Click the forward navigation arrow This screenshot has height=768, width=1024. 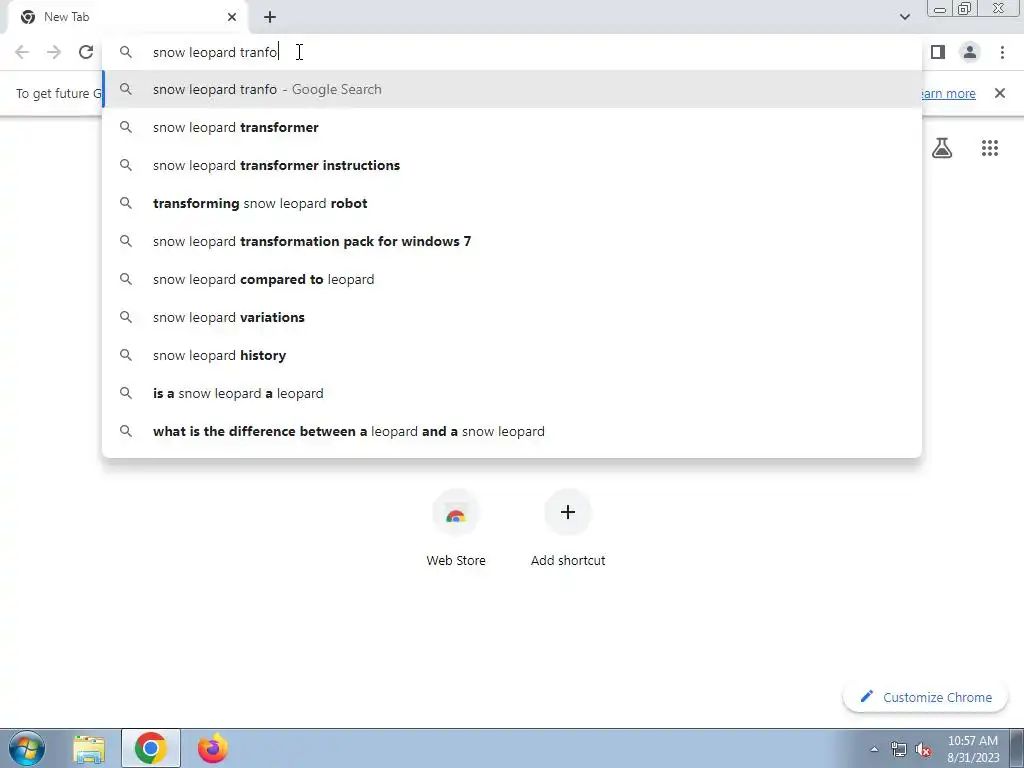point(54,52)
